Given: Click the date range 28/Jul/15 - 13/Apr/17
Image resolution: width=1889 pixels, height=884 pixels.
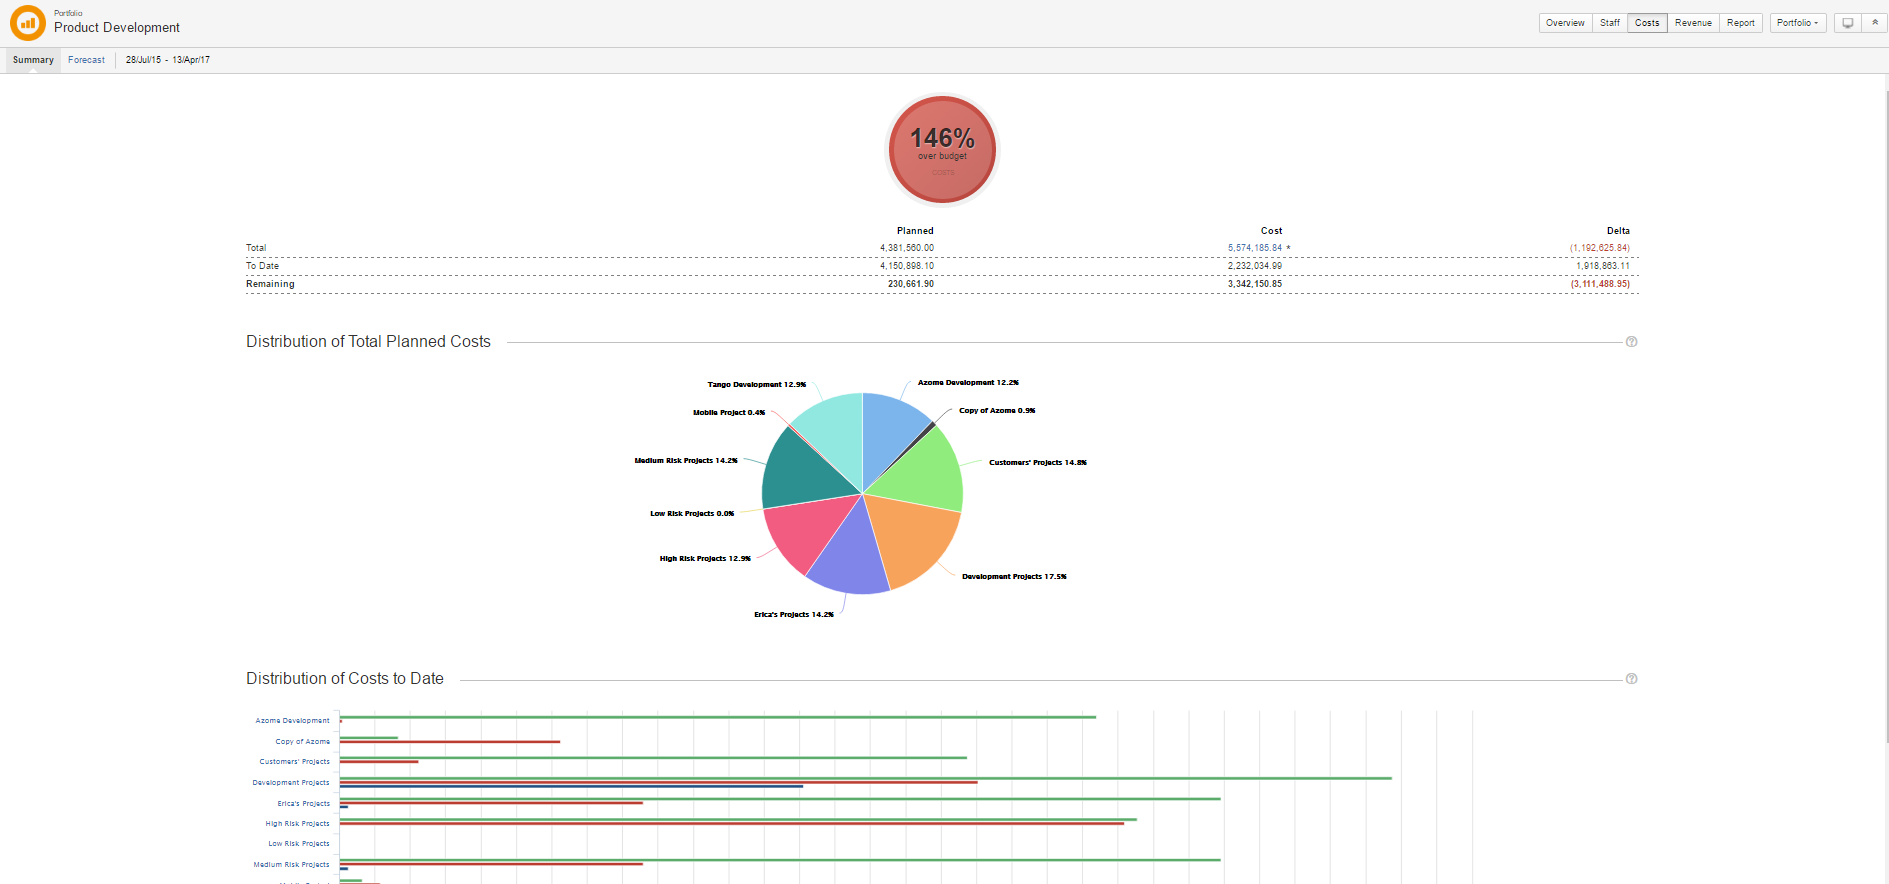Looking at the screenshot, I should [167, 60].
